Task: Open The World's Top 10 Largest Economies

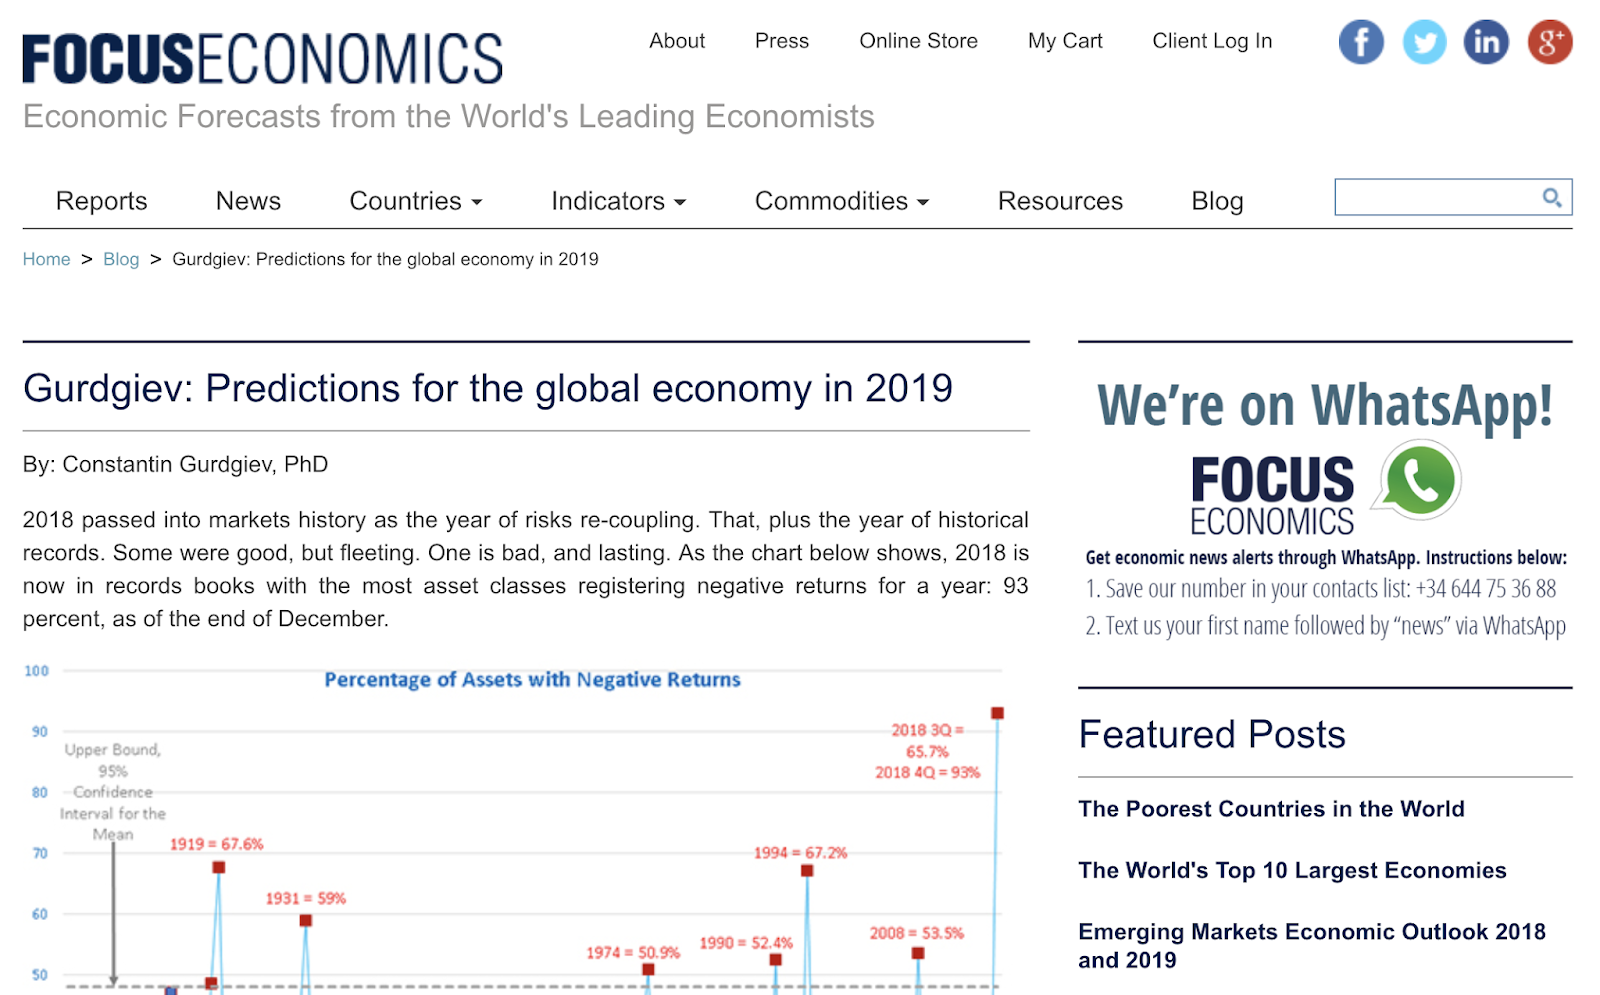Action: click(x=1292, y=871)
